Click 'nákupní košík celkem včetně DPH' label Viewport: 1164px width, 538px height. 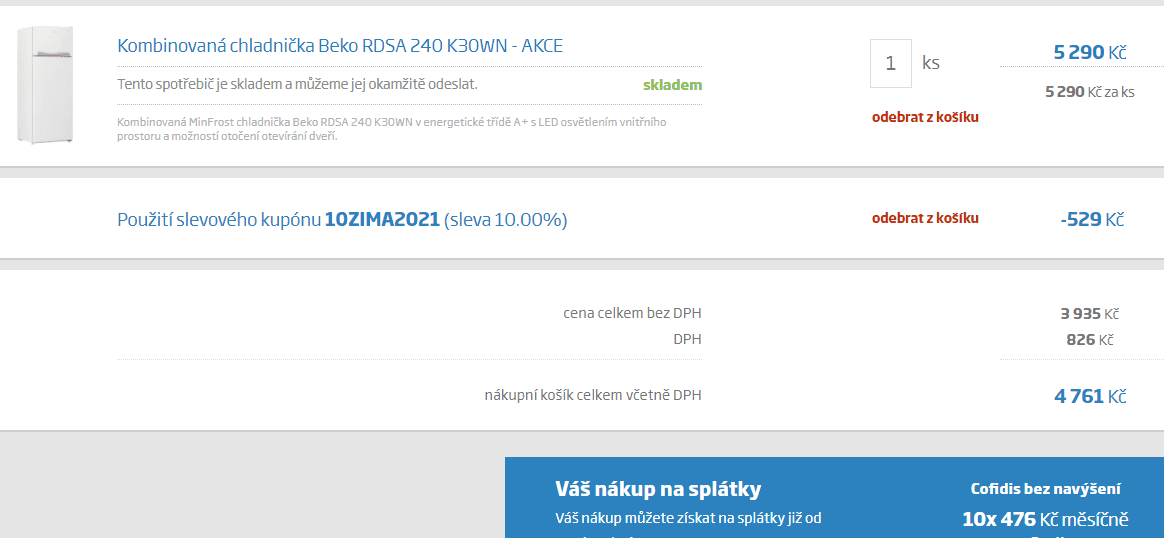pos(592,395)
